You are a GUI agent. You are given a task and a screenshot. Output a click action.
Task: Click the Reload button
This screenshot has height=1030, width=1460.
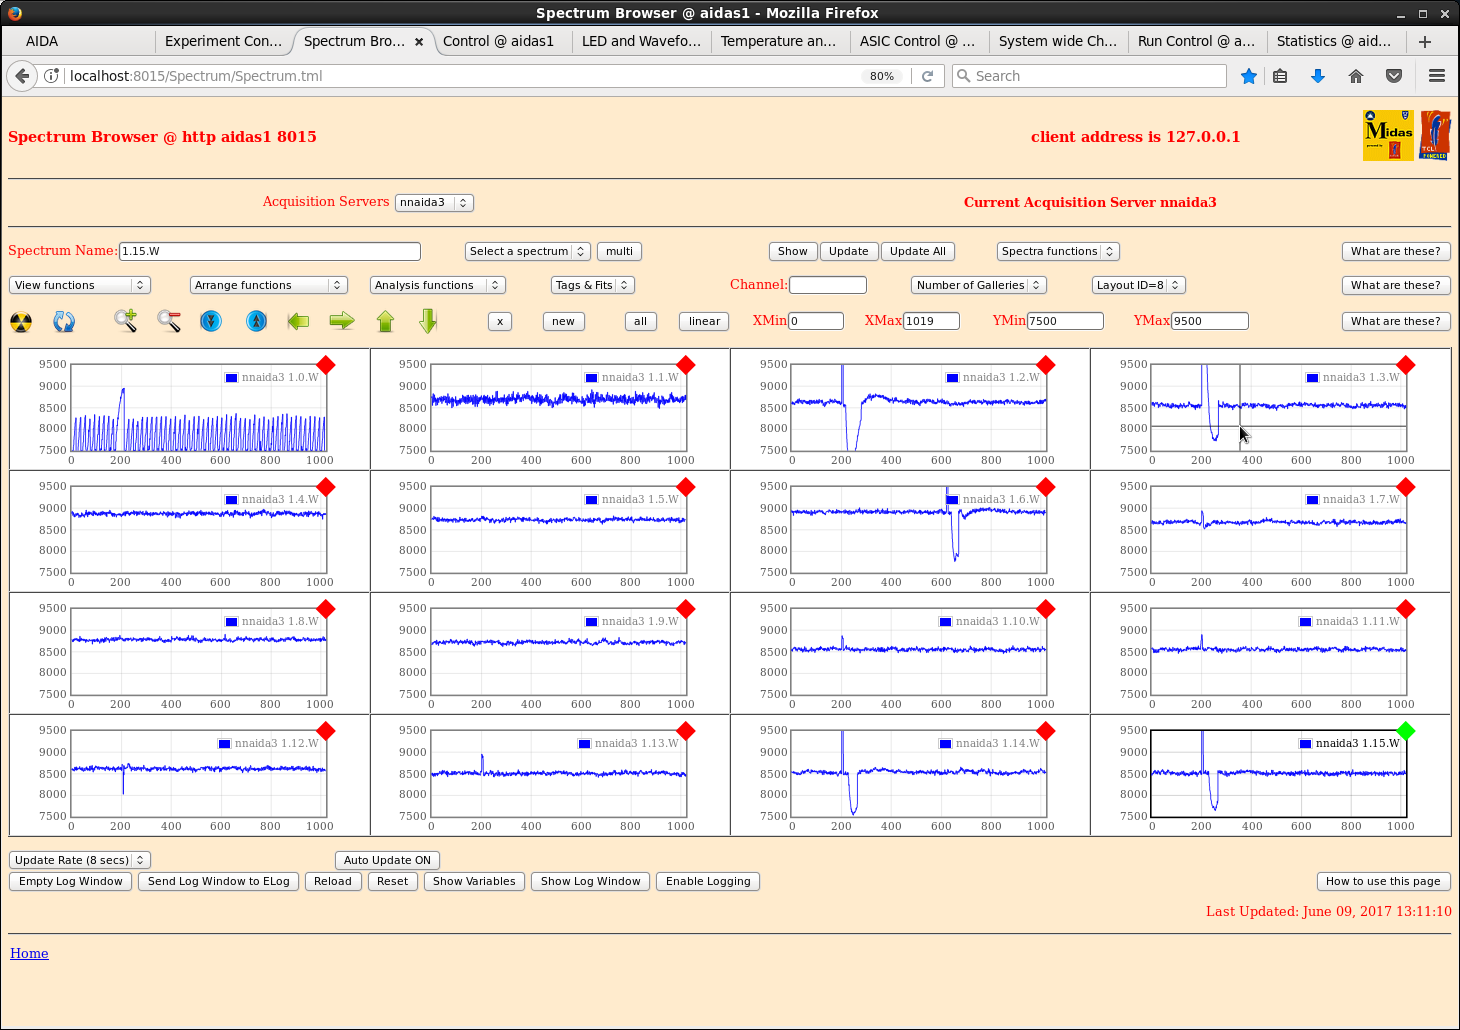tap(333, 881)
